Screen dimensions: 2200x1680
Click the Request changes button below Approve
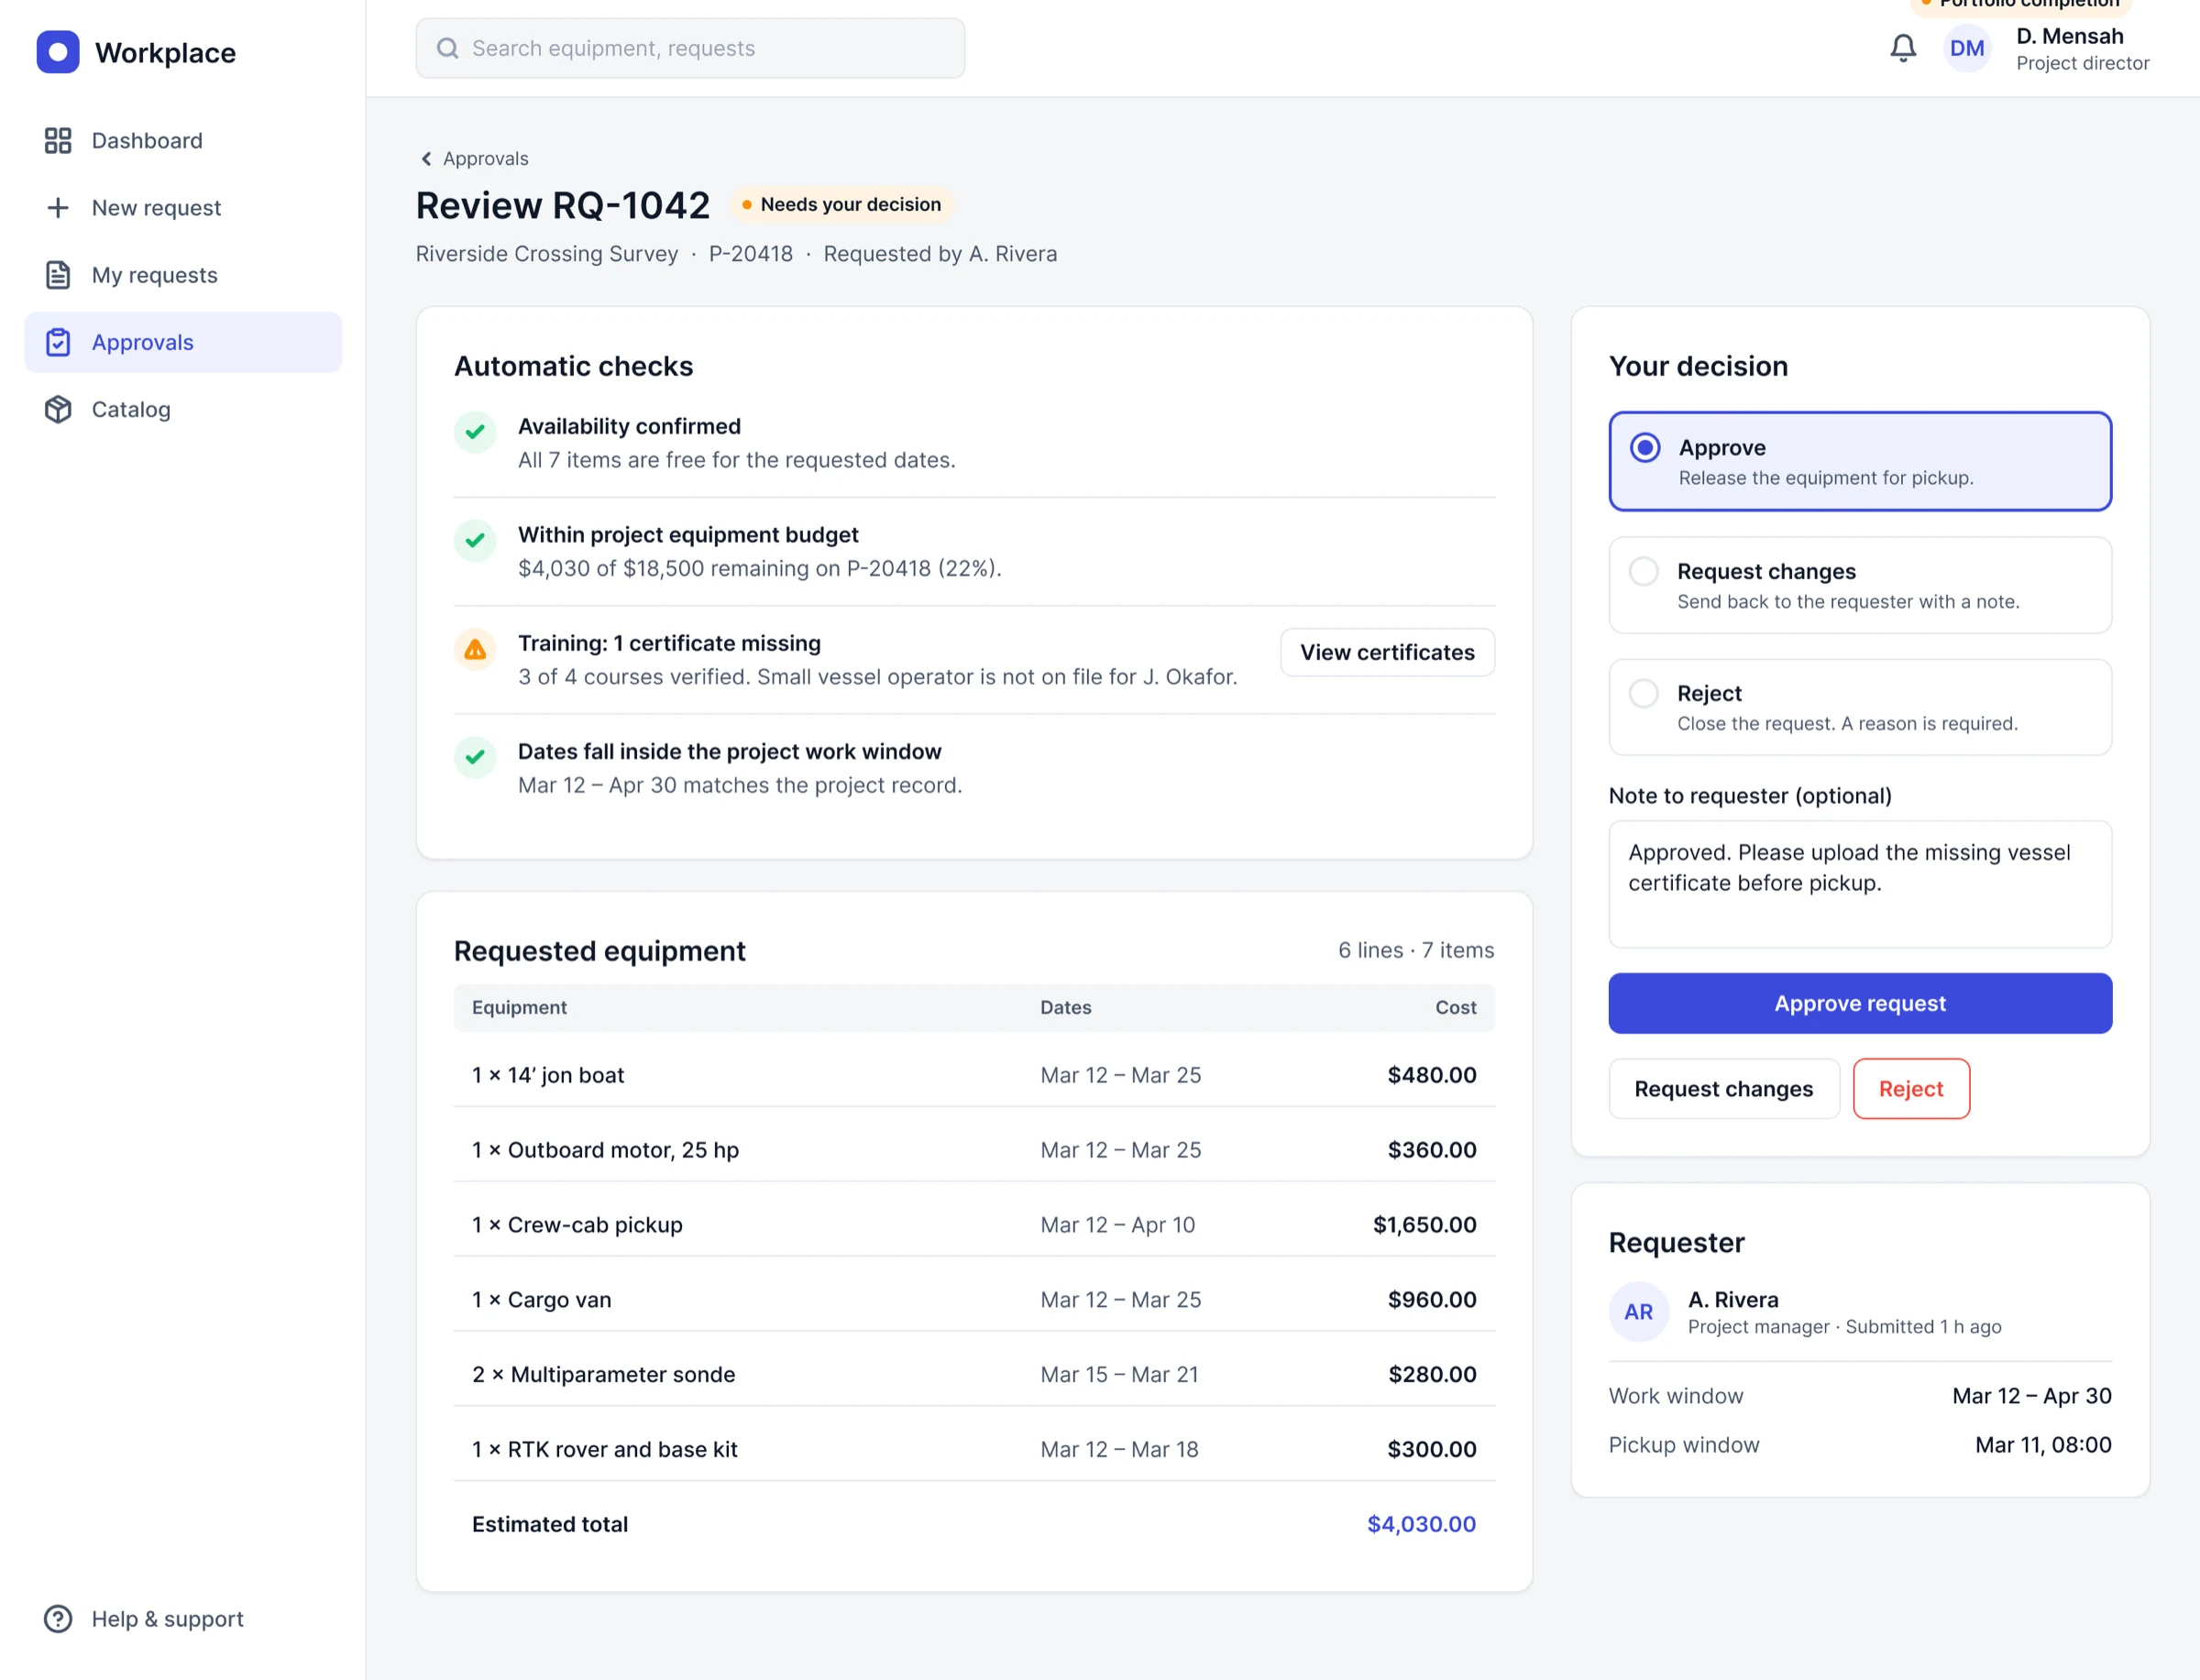pos(1724,1089)
